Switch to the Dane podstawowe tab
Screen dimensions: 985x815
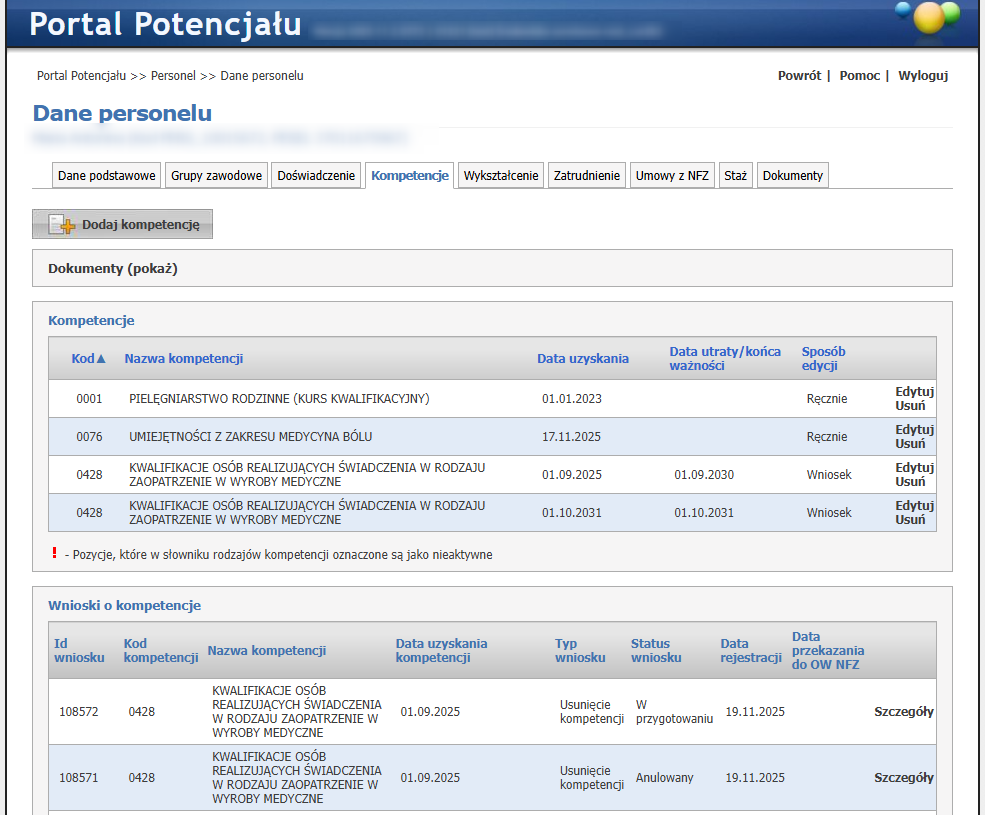pos(107,176)
